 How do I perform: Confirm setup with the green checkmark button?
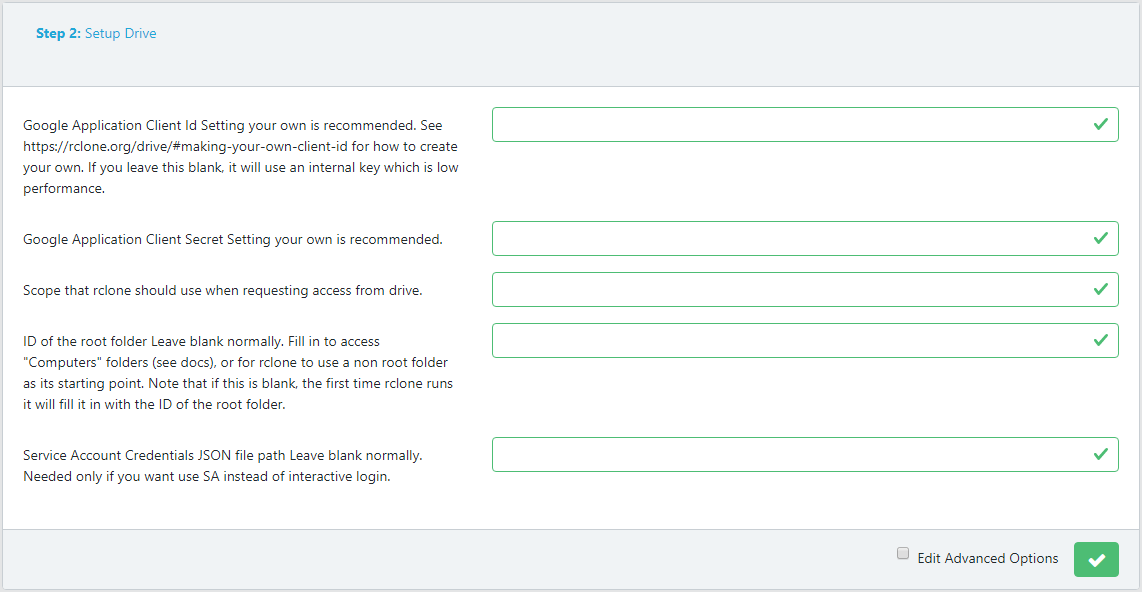coord(1096,559)
